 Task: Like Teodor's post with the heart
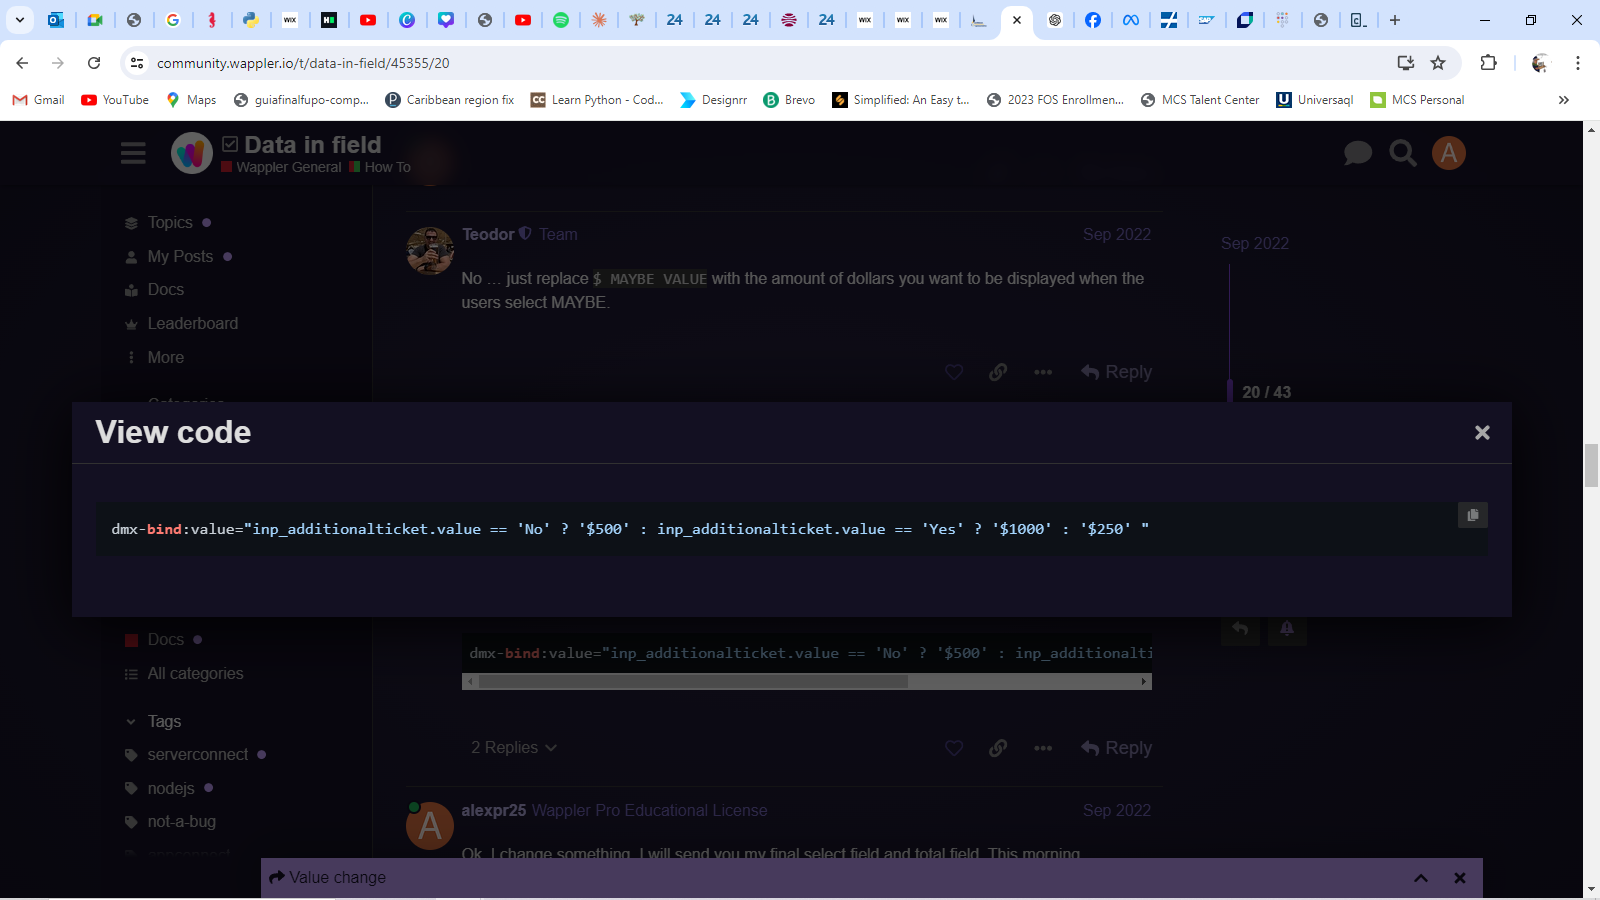(x=954, y=372)
